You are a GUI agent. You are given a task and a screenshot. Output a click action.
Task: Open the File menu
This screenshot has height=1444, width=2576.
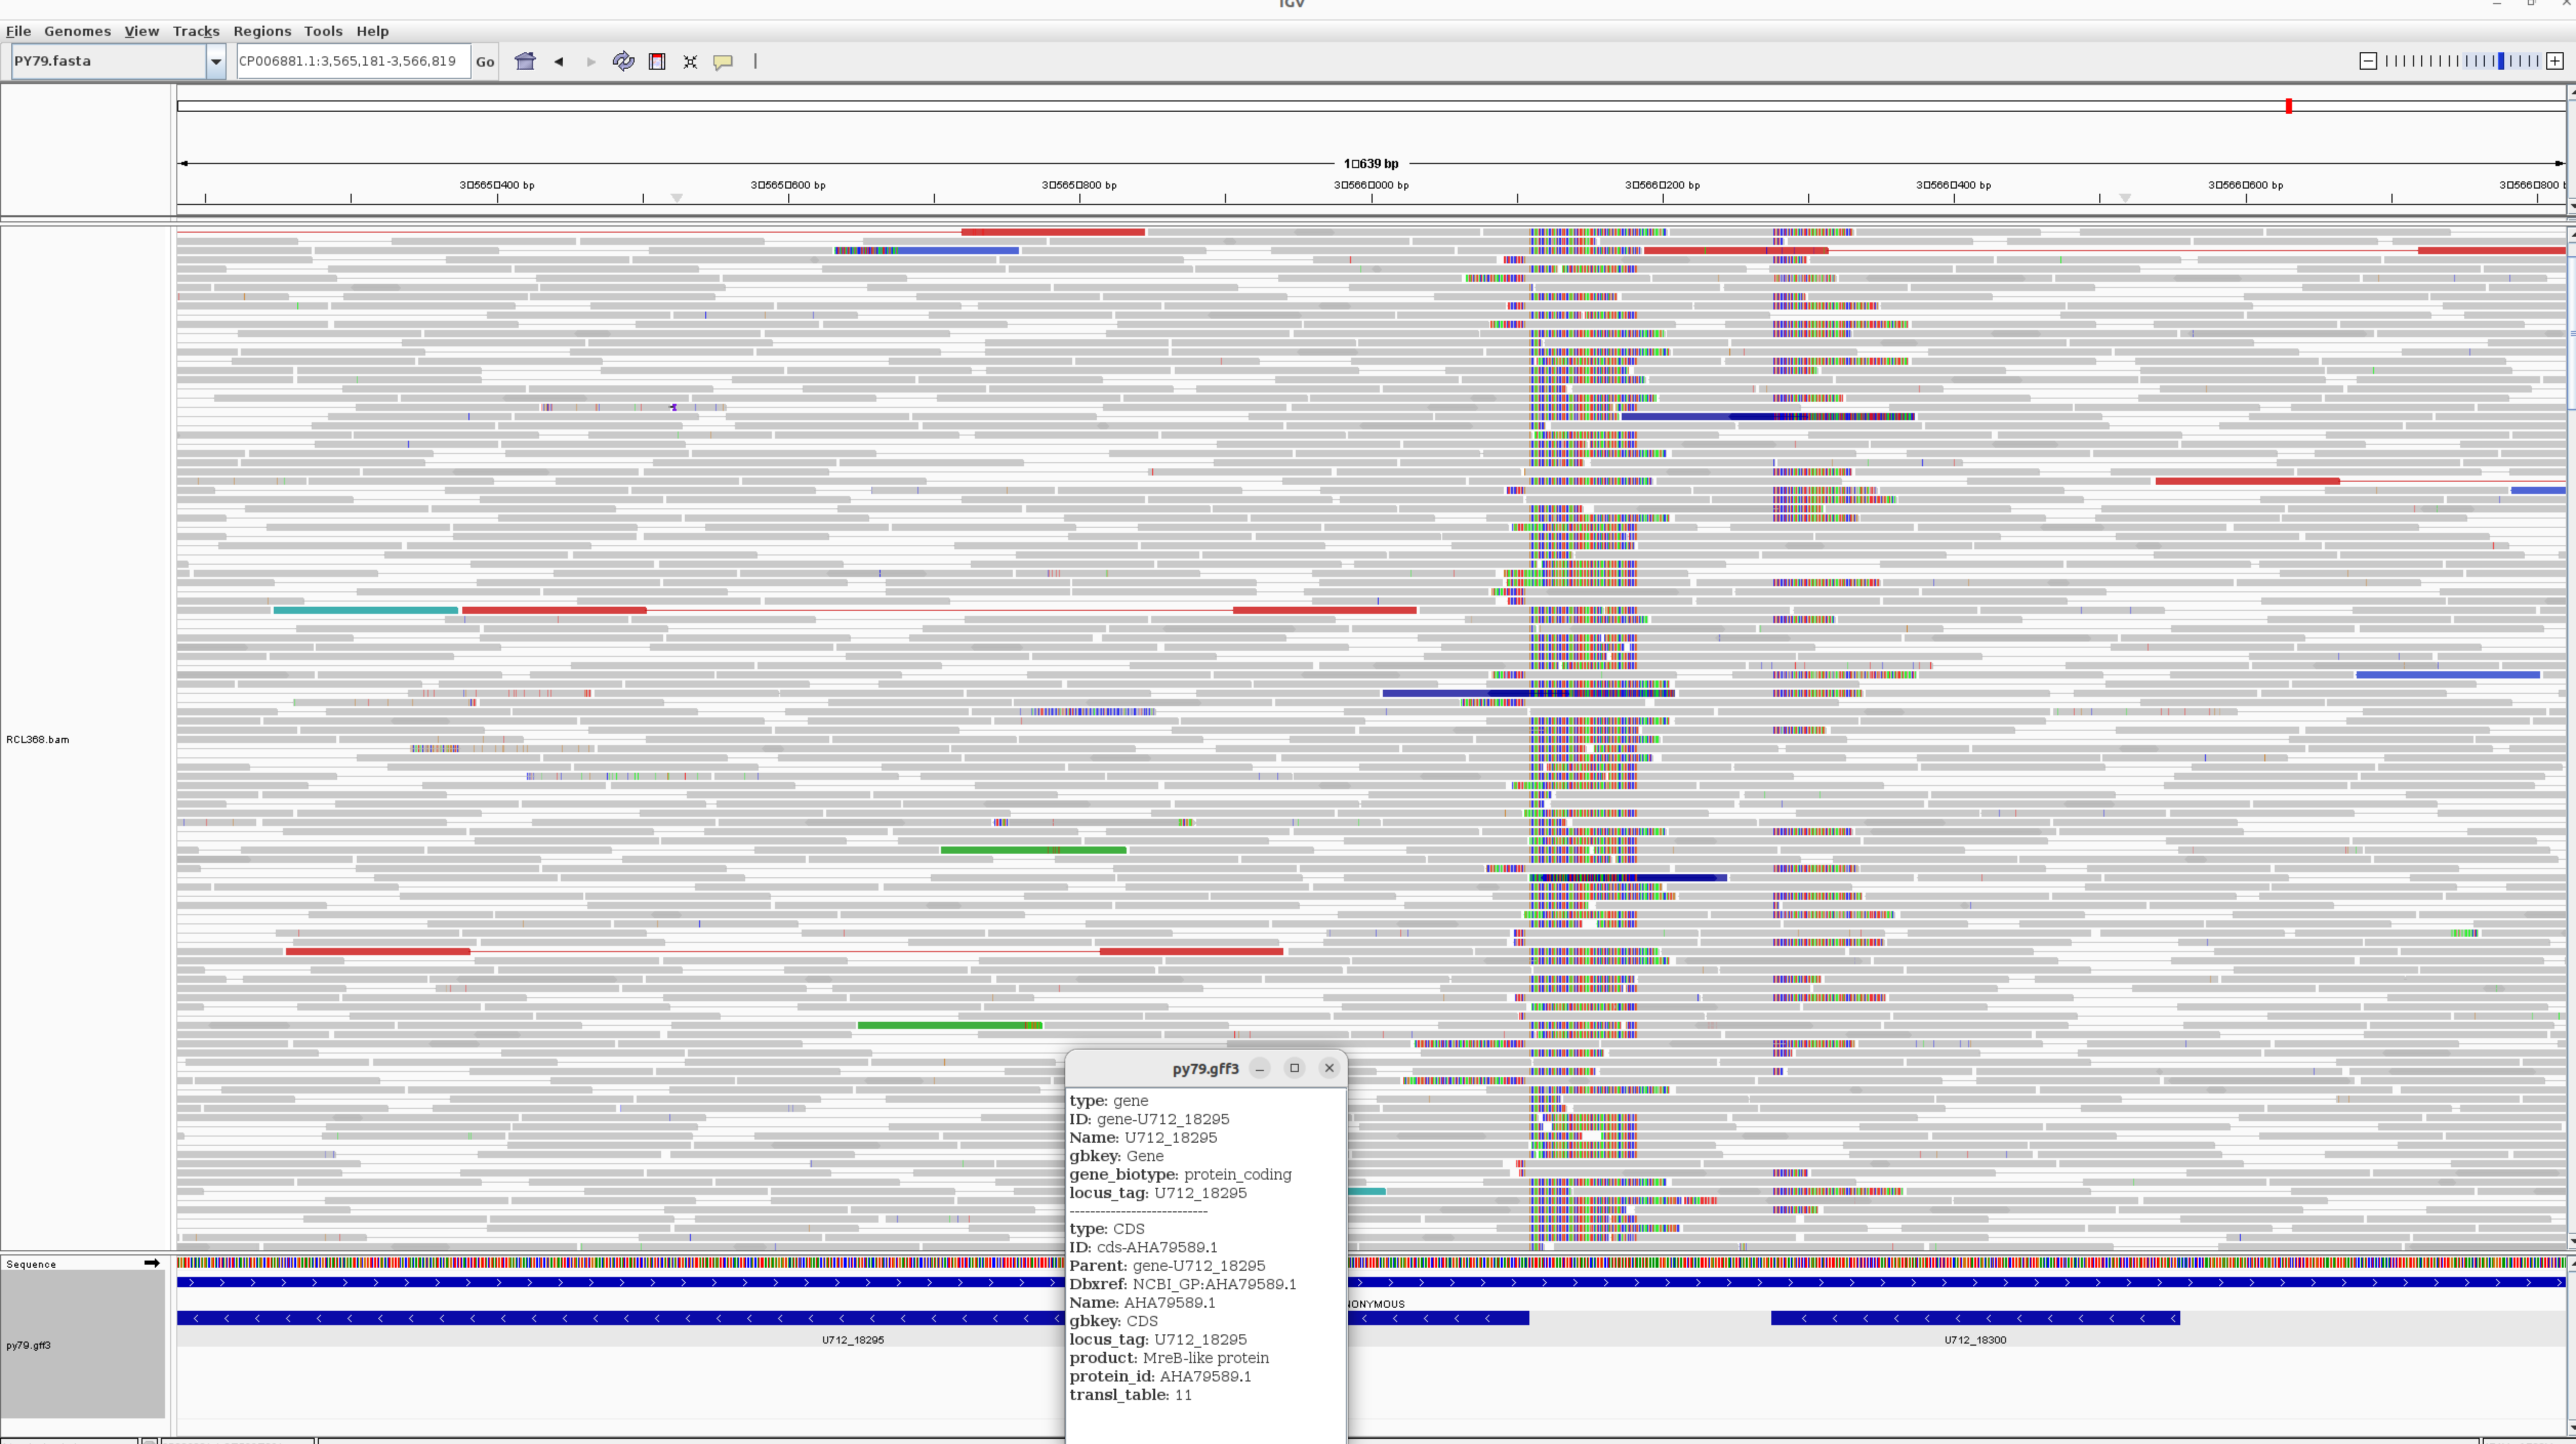click(18, 31)
